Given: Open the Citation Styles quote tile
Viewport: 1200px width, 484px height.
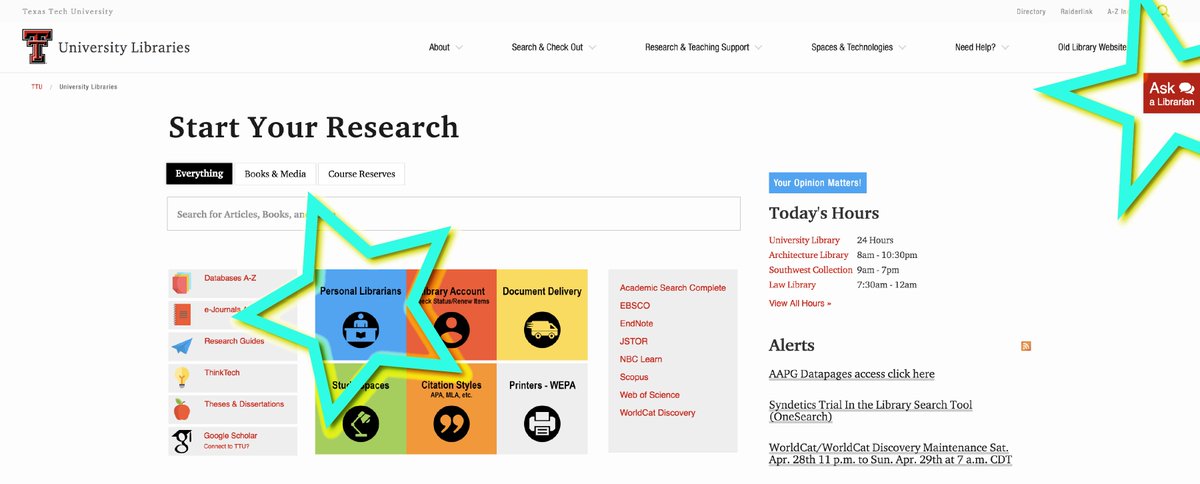Looking at the screenshot, I should tap(452, 407).
